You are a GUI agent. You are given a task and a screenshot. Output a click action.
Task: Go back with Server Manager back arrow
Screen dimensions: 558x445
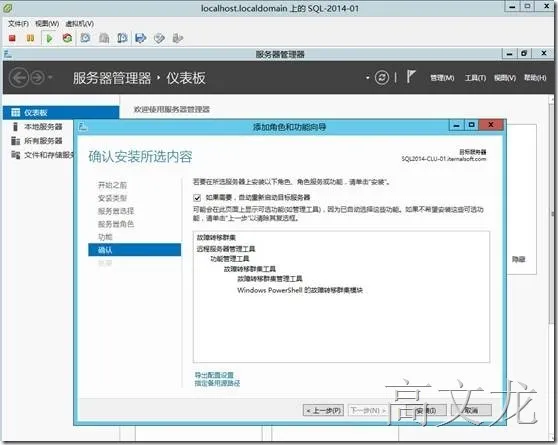pos(19,77)
